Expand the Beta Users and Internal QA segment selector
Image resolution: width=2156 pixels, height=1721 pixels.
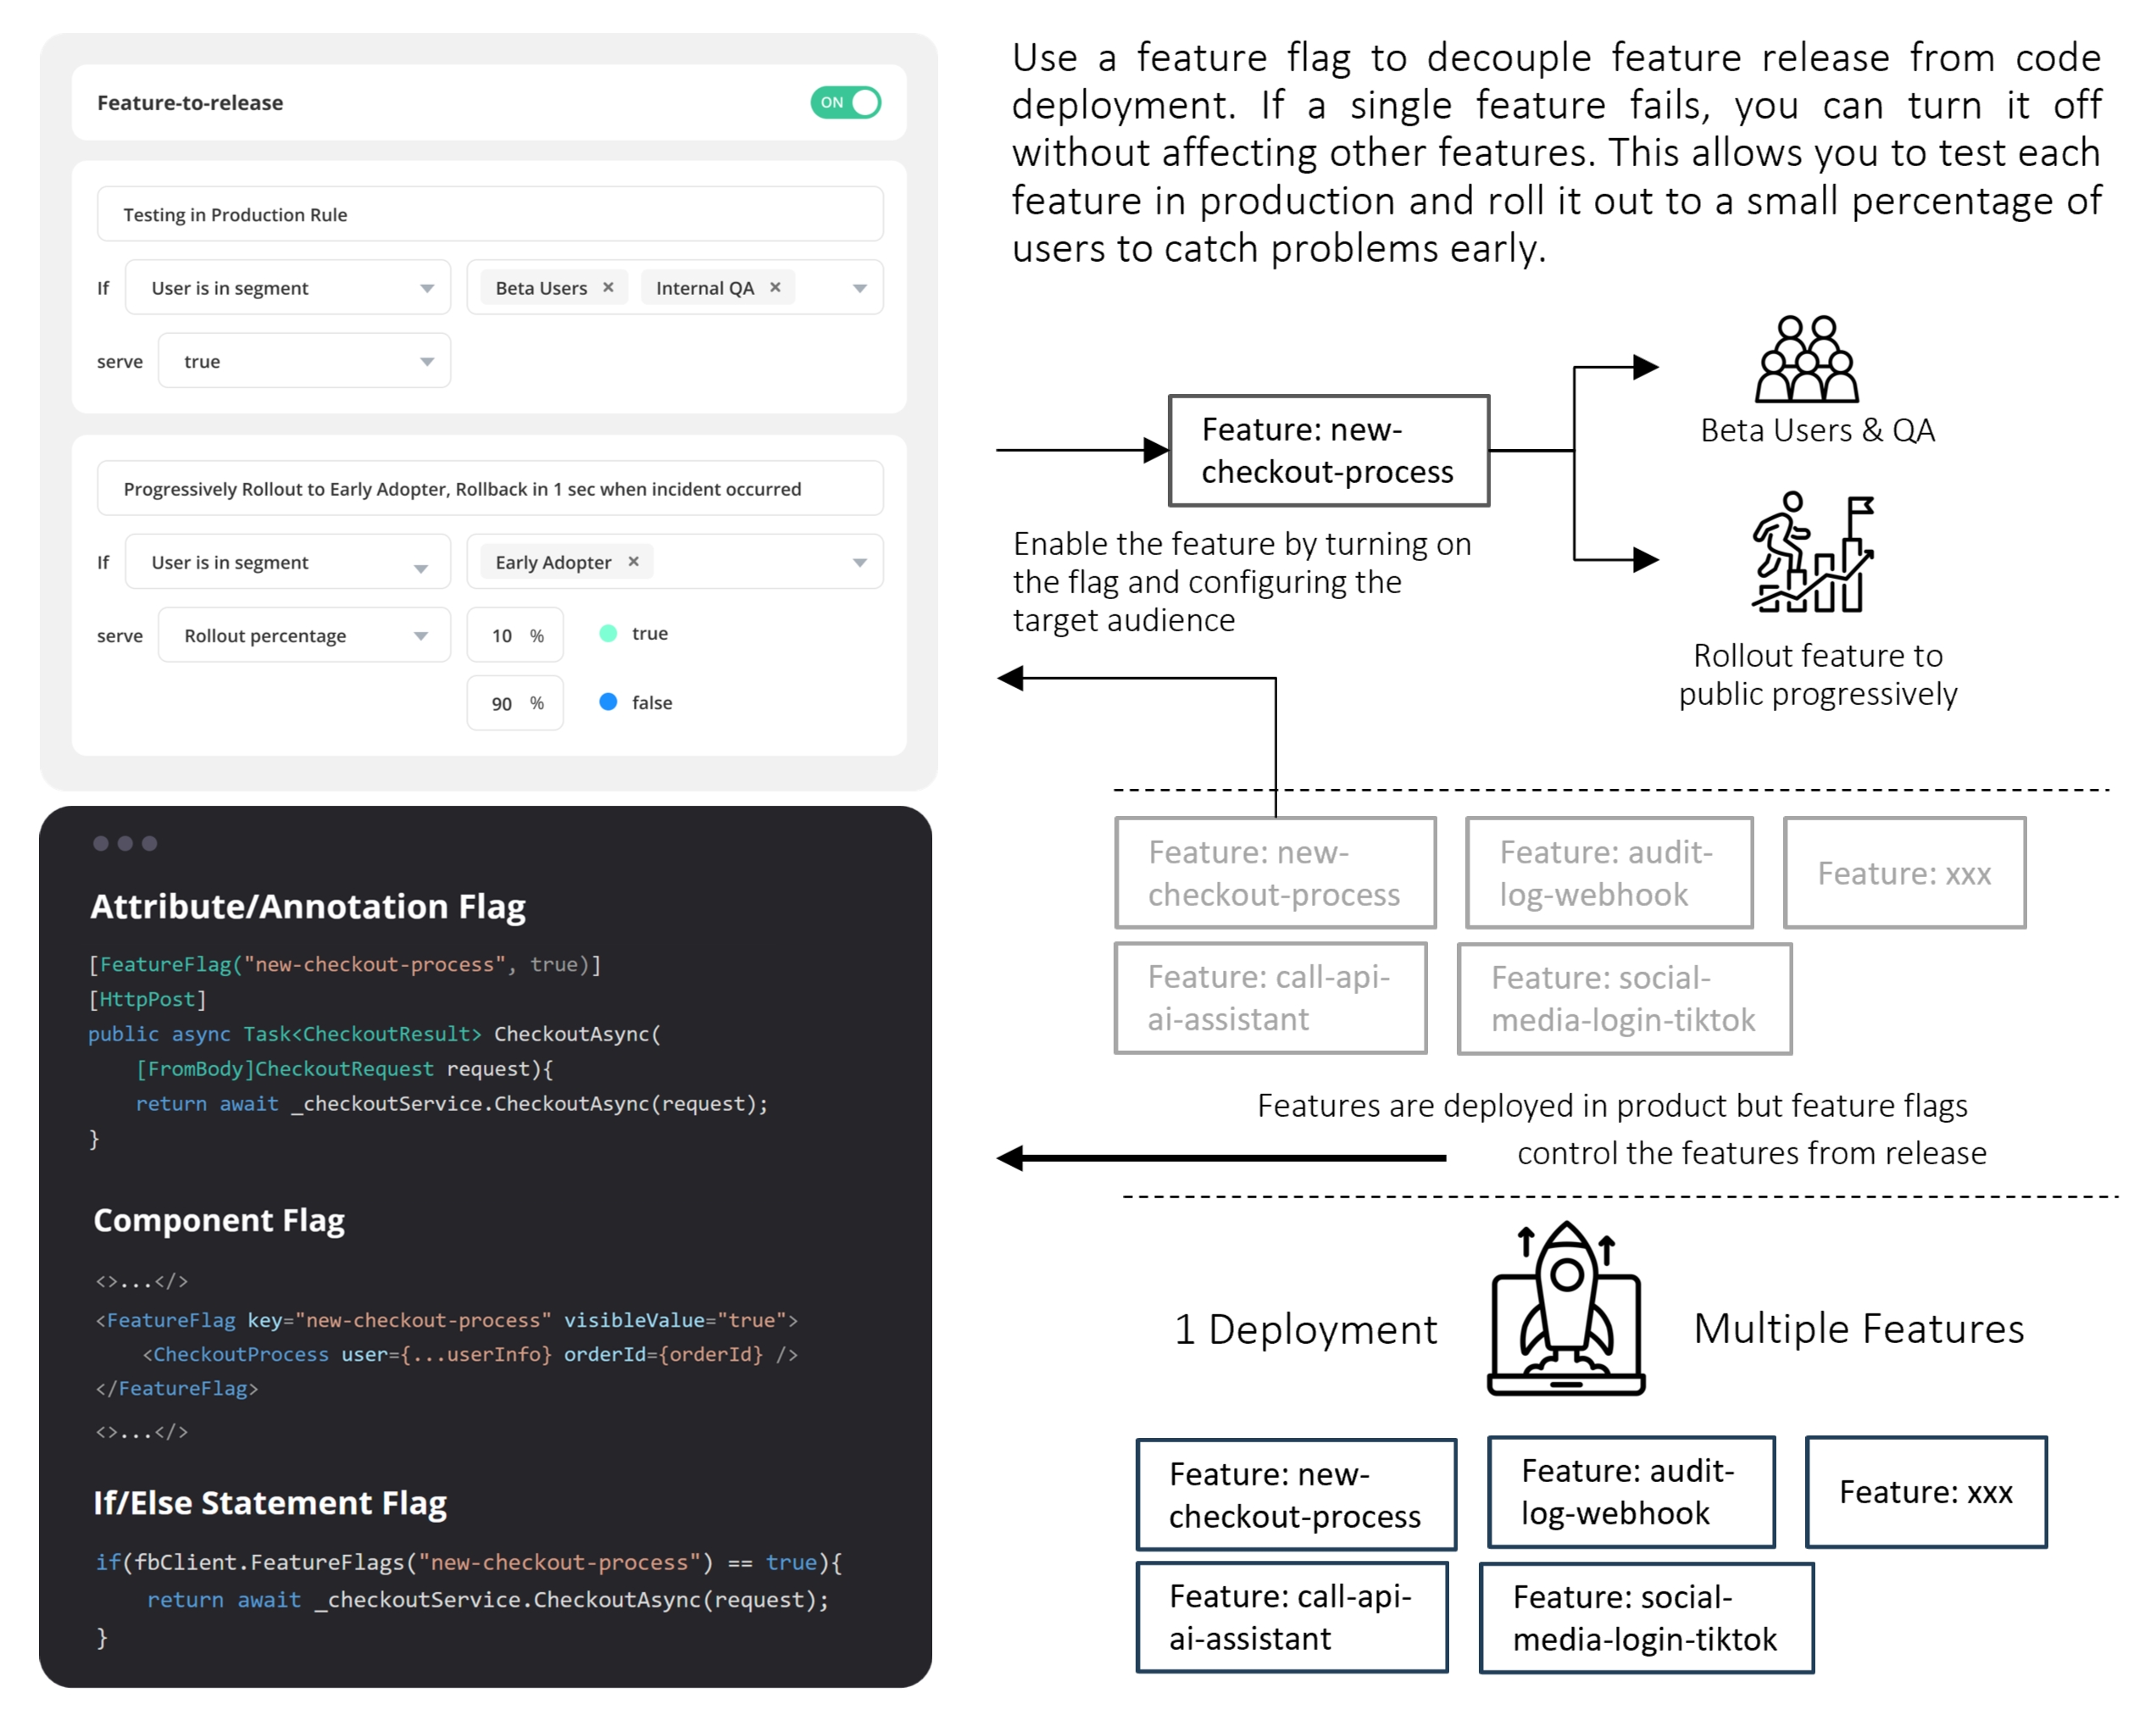[860, 288]
